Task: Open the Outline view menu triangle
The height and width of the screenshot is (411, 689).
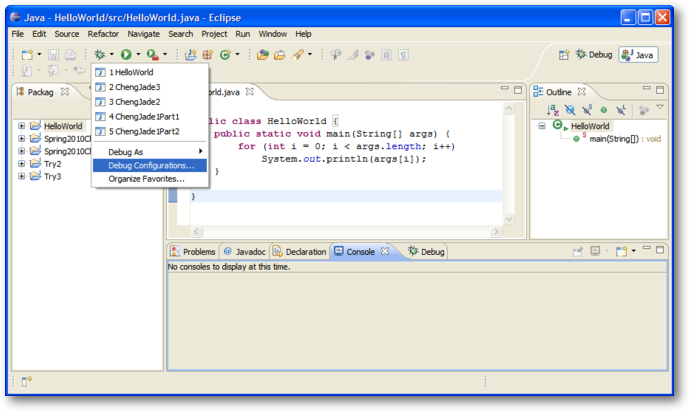Action: [660, 107]
